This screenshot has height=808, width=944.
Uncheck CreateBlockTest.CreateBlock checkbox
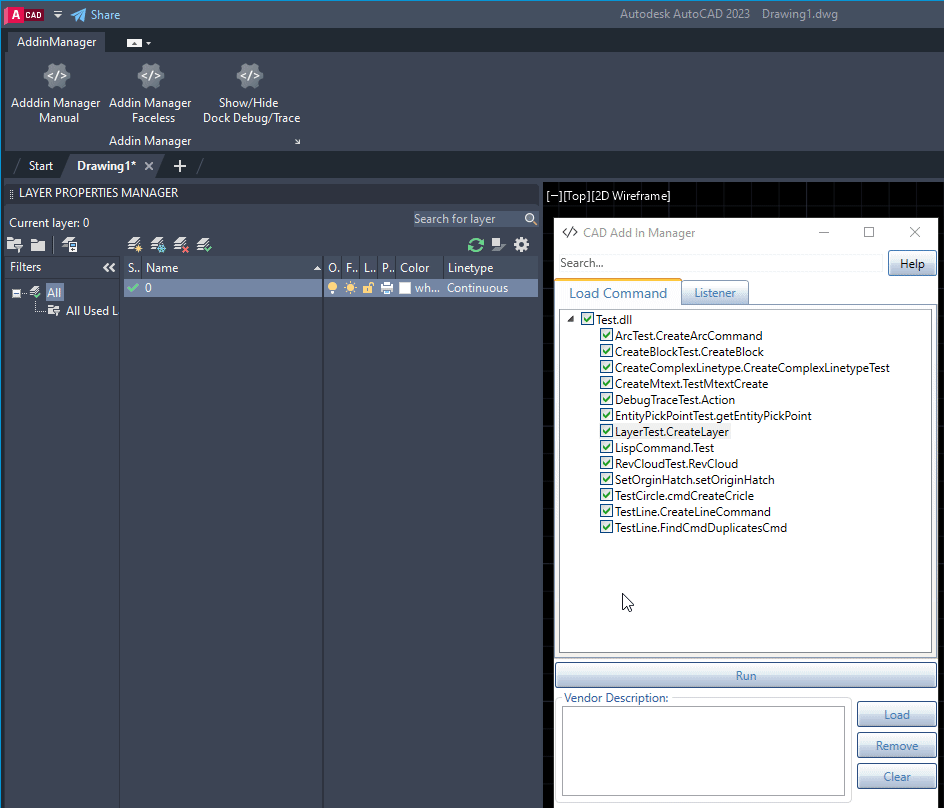point(606,351)
